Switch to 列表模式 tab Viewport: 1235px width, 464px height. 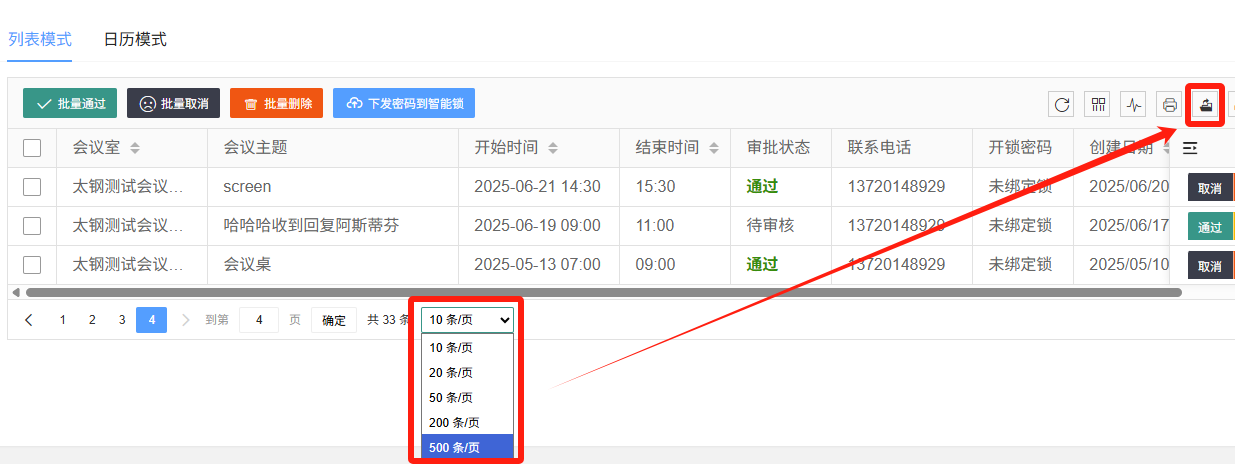point(40,40)
